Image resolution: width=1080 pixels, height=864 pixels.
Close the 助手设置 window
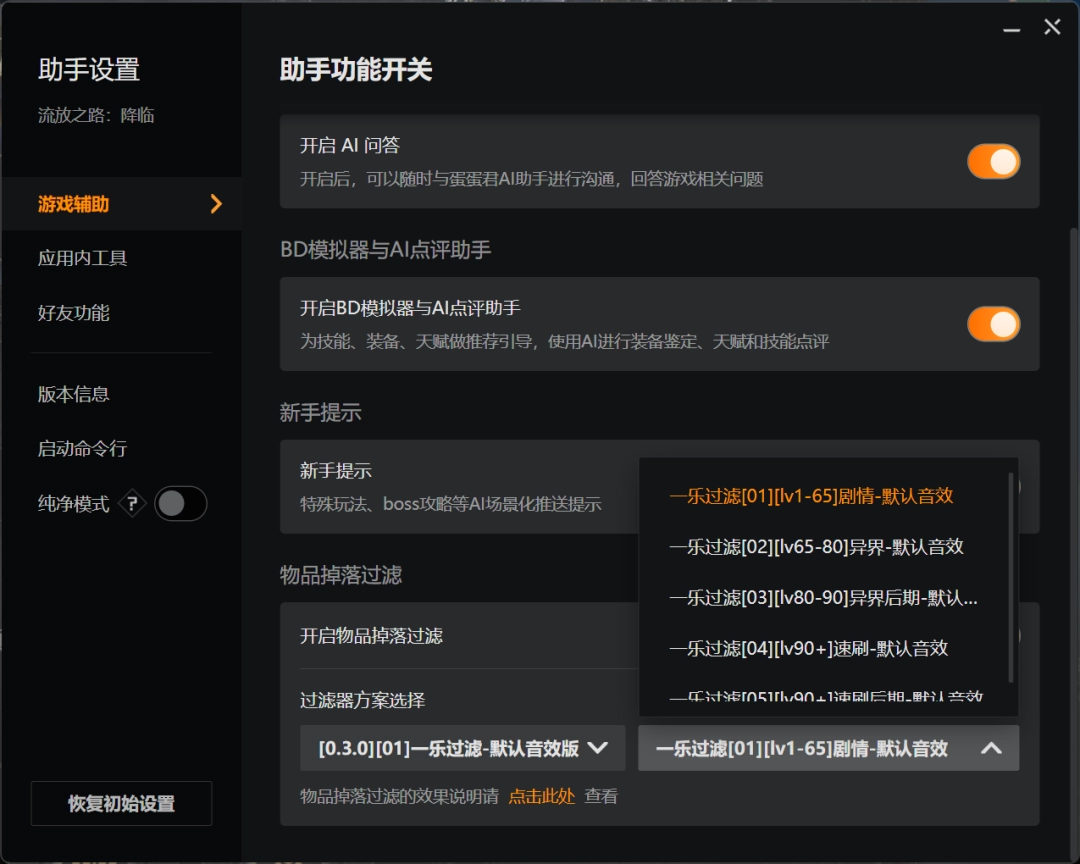click(x=1052, y=28)
